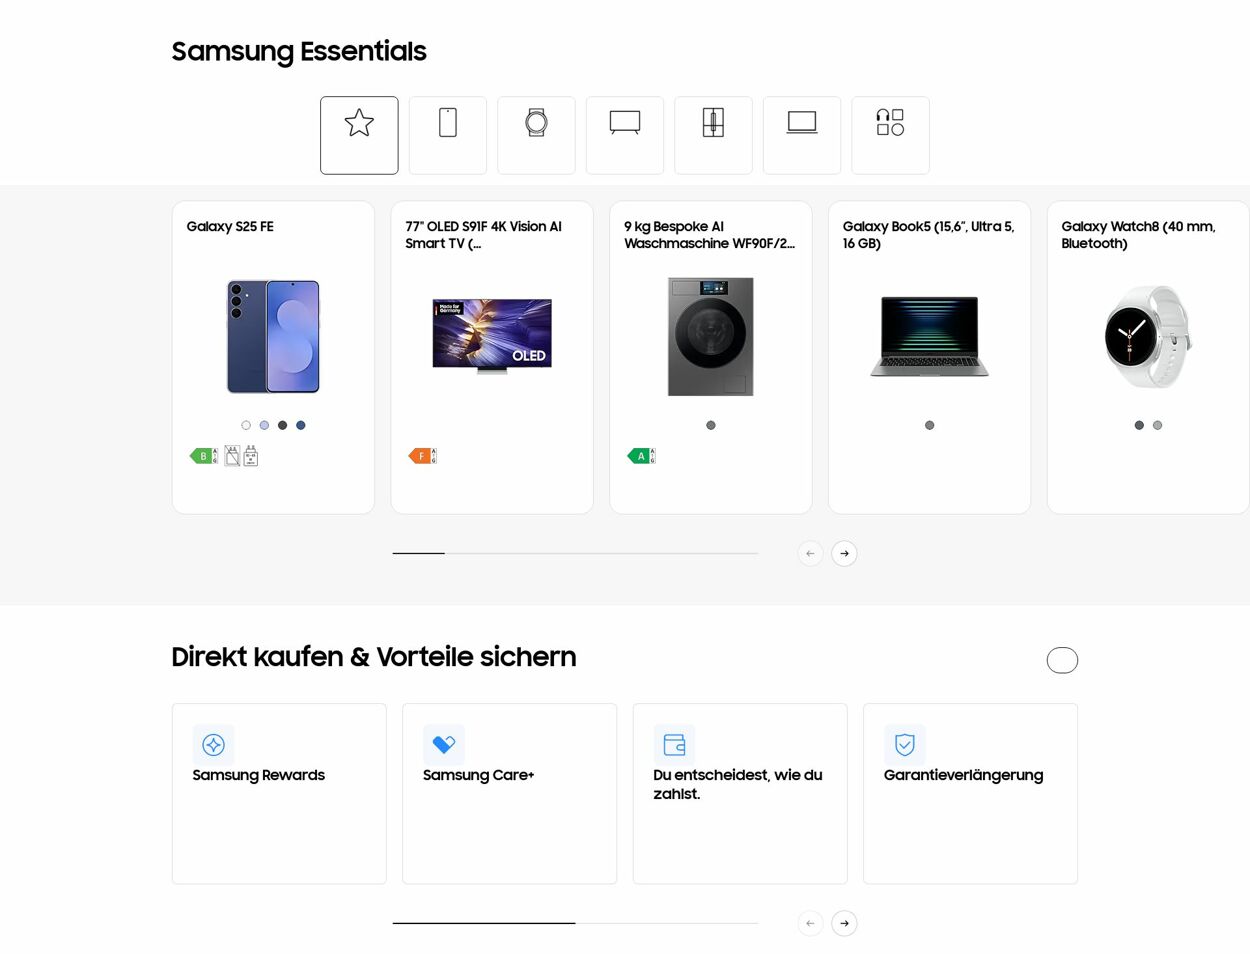1250x954 pixels.
Task: Click the 9 kg Bespoke AI Waschmaschine title
Action: pyautogui.click(x=709, y=235)
